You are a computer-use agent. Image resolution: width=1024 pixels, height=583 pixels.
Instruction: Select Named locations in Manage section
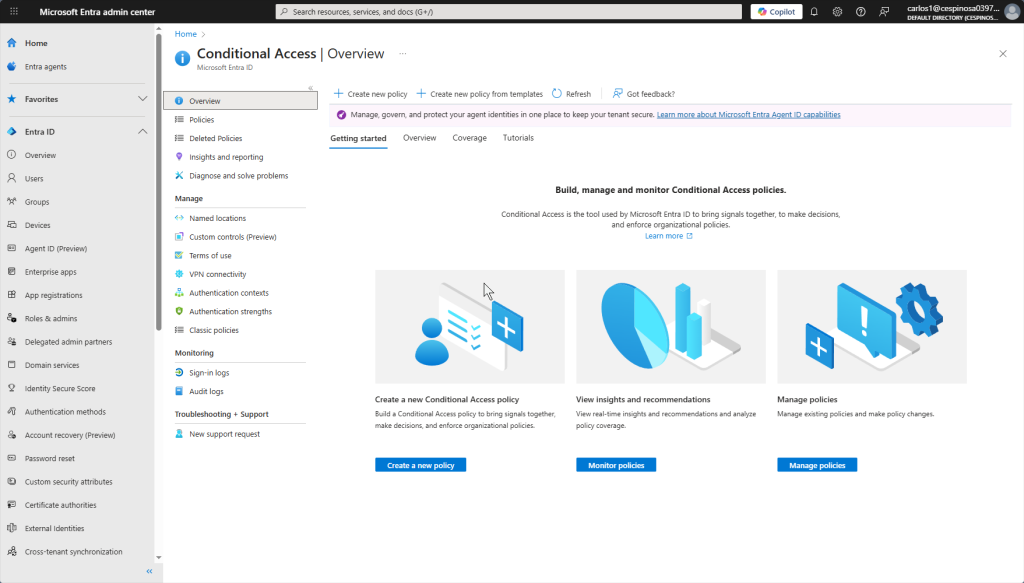click(217, 218)
